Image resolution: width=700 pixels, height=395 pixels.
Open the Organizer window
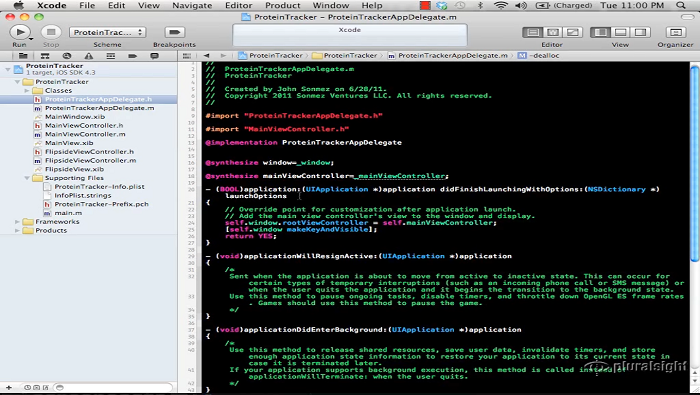(x=676, y=32)
